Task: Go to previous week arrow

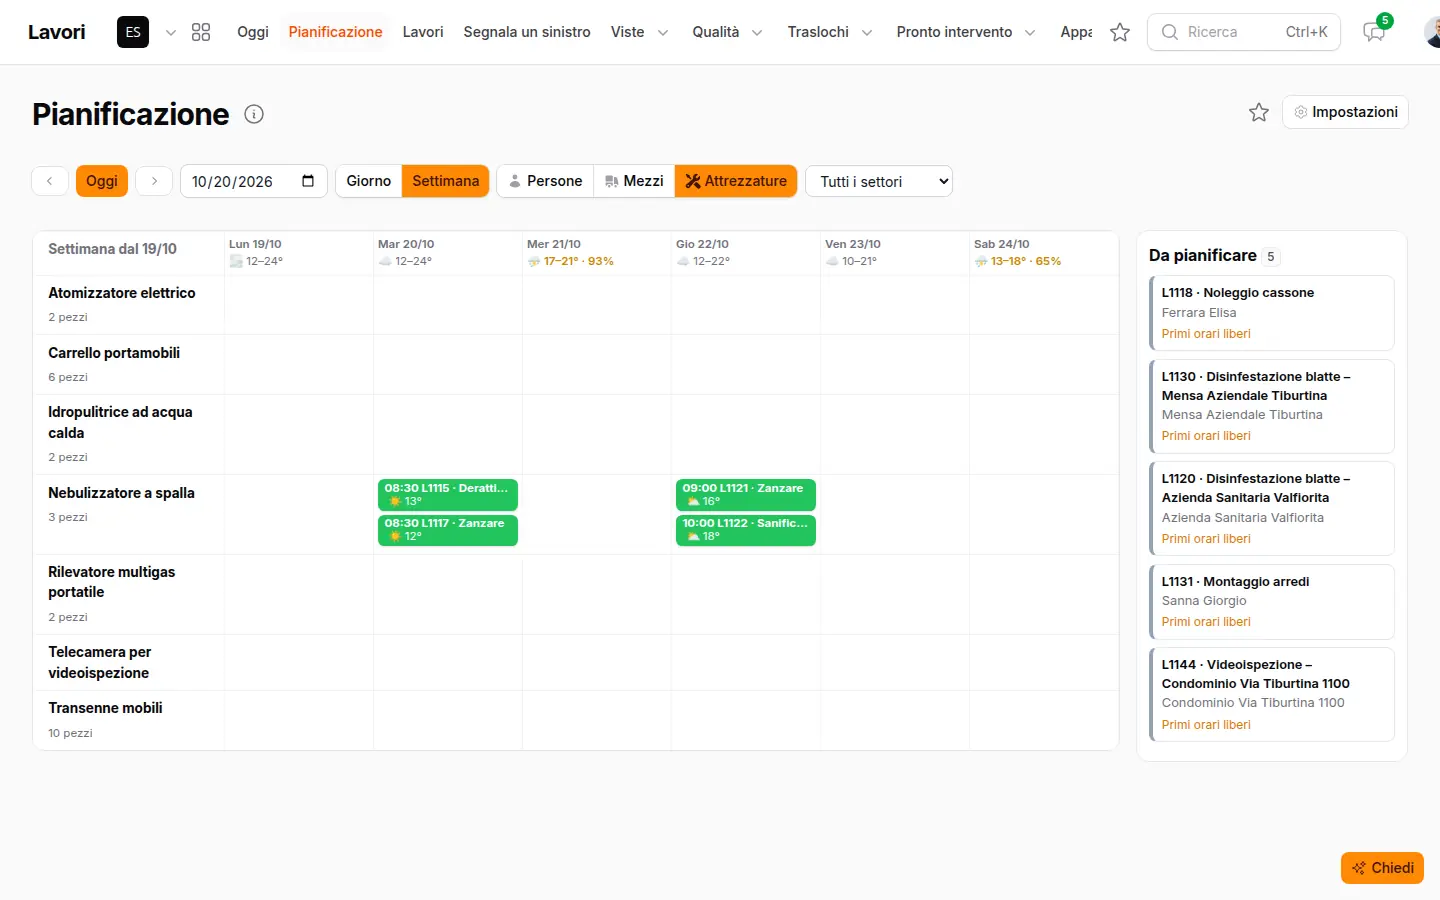Action: click(50, 181)
